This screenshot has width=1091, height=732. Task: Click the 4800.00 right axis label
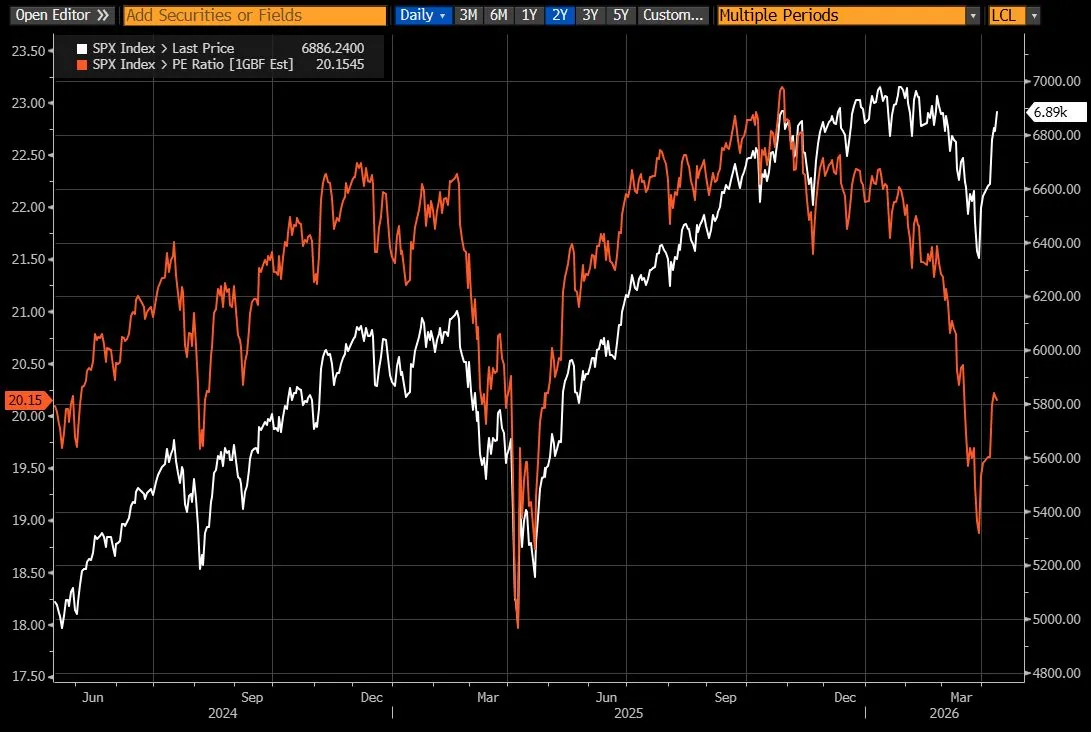pos(1057,673)
